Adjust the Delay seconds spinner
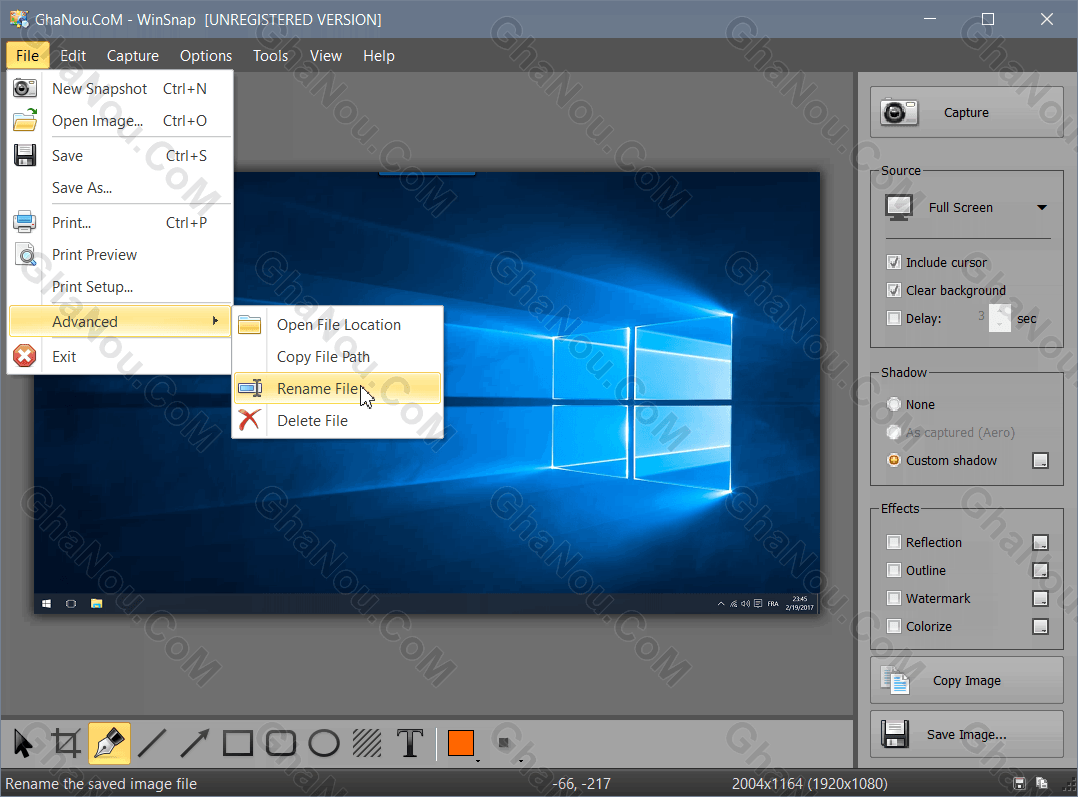1078x797 pixels. (x=1000, y=318)
